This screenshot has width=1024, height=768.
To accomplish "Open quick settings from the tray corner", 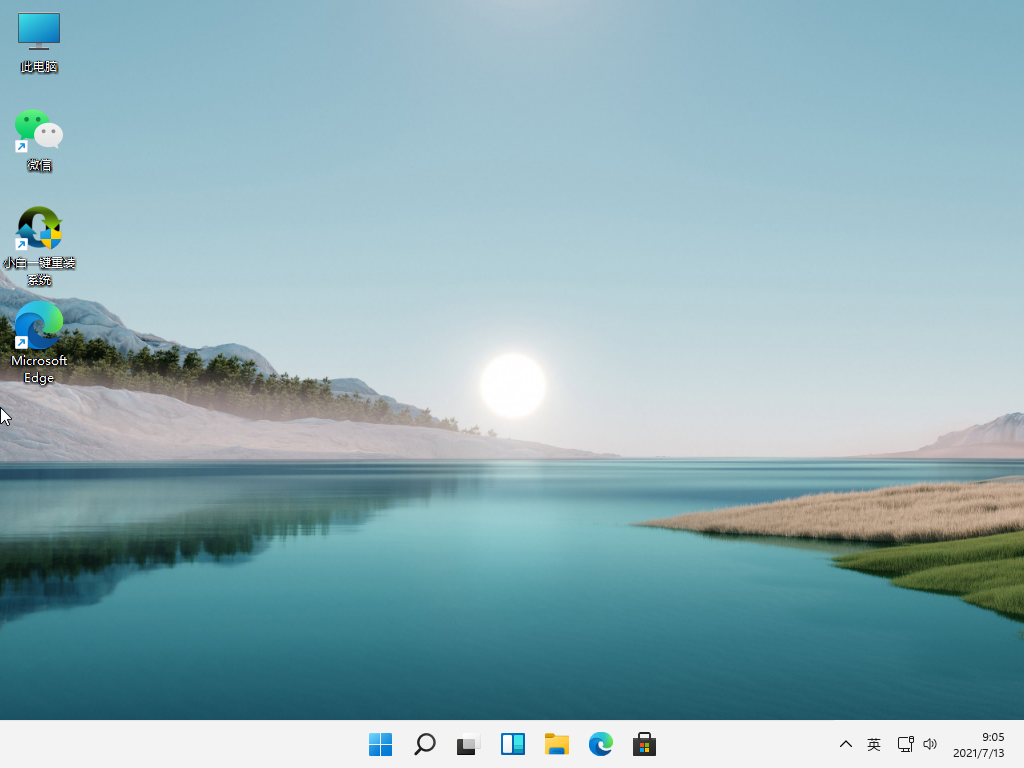I will tap(916, 744).
